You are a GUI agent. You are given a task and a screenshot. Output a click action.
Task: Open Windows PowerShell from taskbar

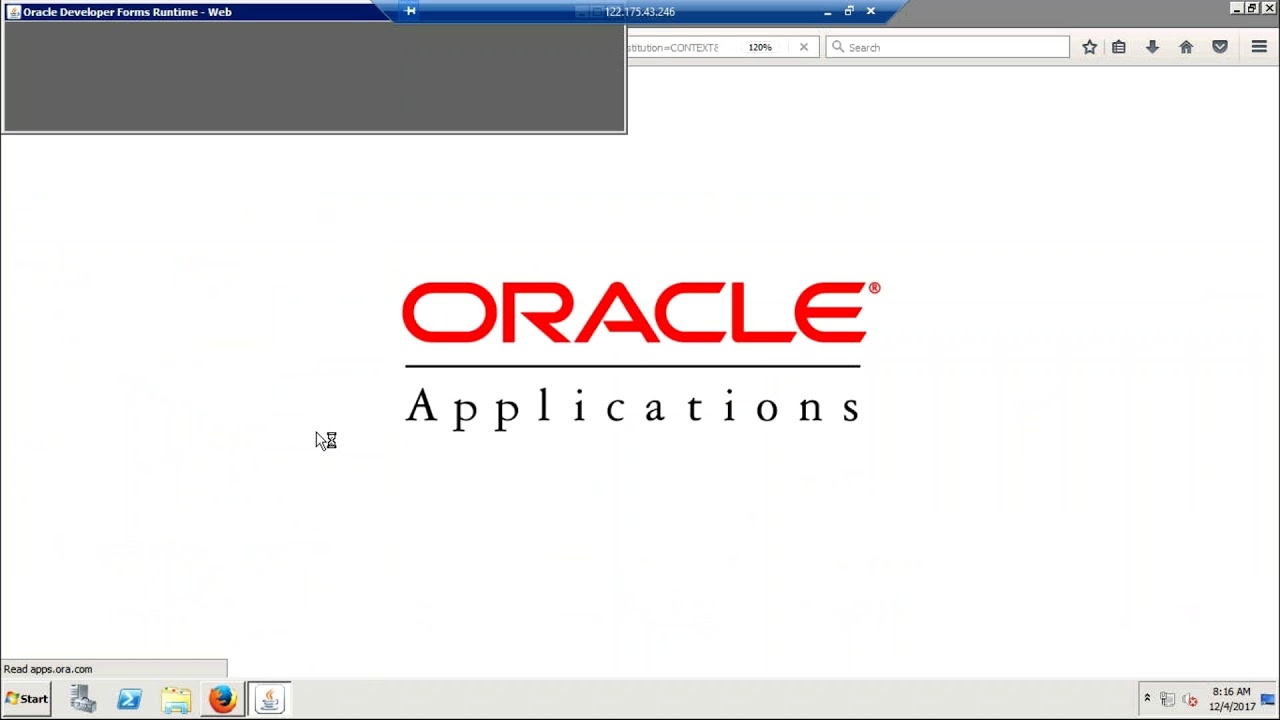[129, 699]
